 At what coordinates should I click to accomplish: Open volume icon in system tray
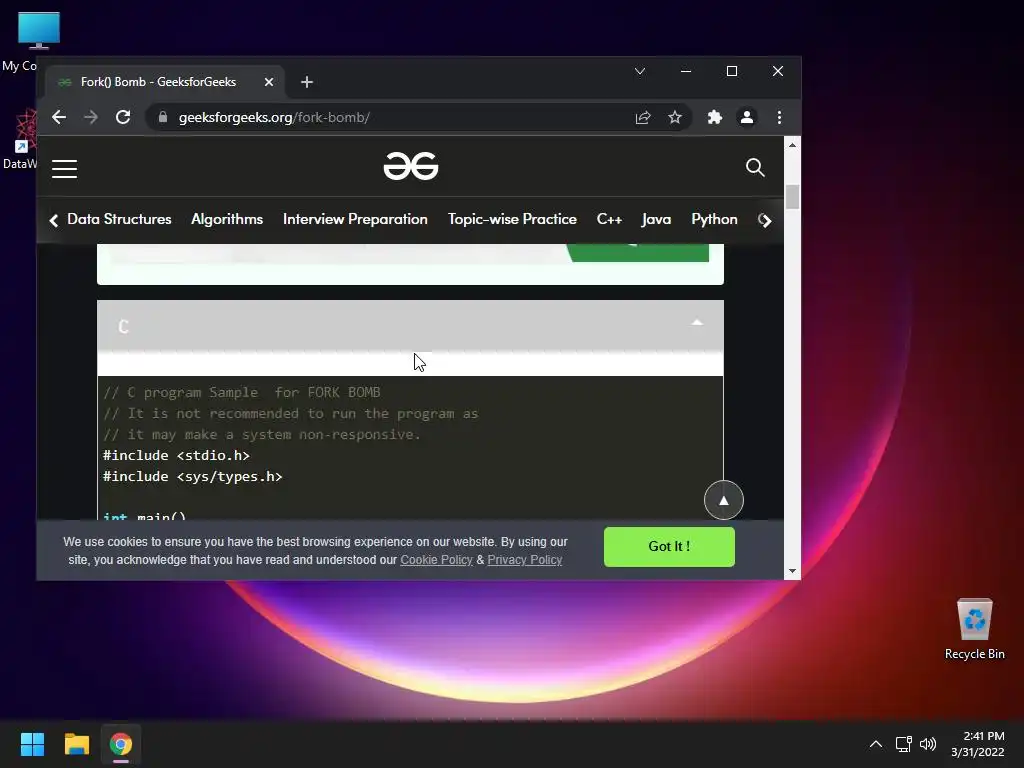[x=927, y=744]
